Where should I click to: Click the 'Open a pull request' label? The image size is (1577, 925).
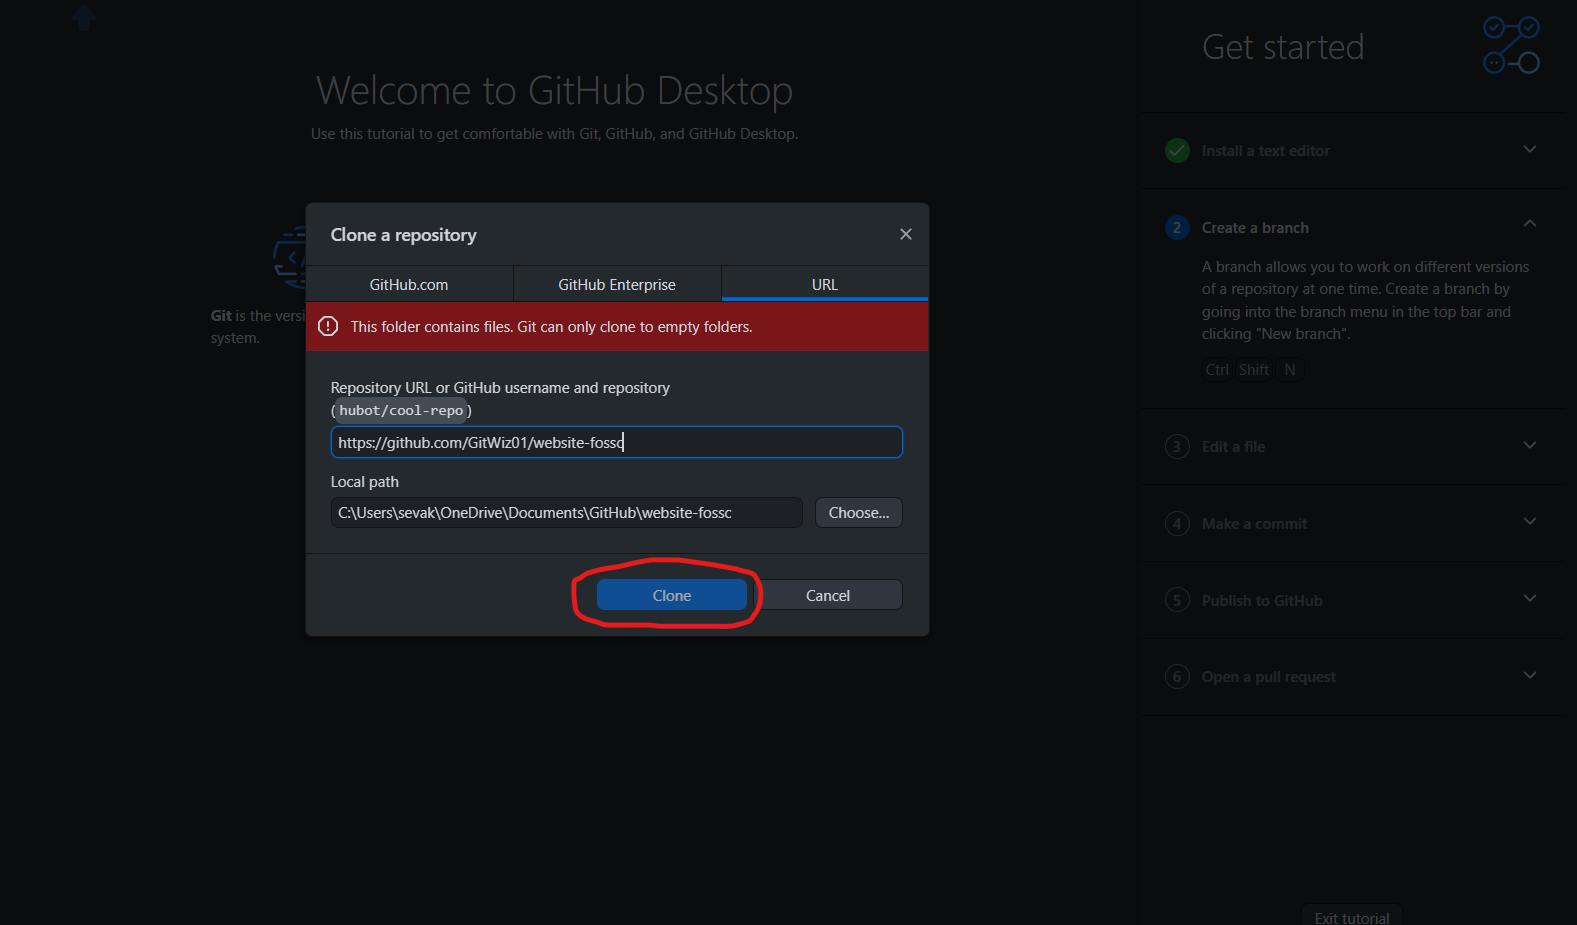(x=1268, y=677)
